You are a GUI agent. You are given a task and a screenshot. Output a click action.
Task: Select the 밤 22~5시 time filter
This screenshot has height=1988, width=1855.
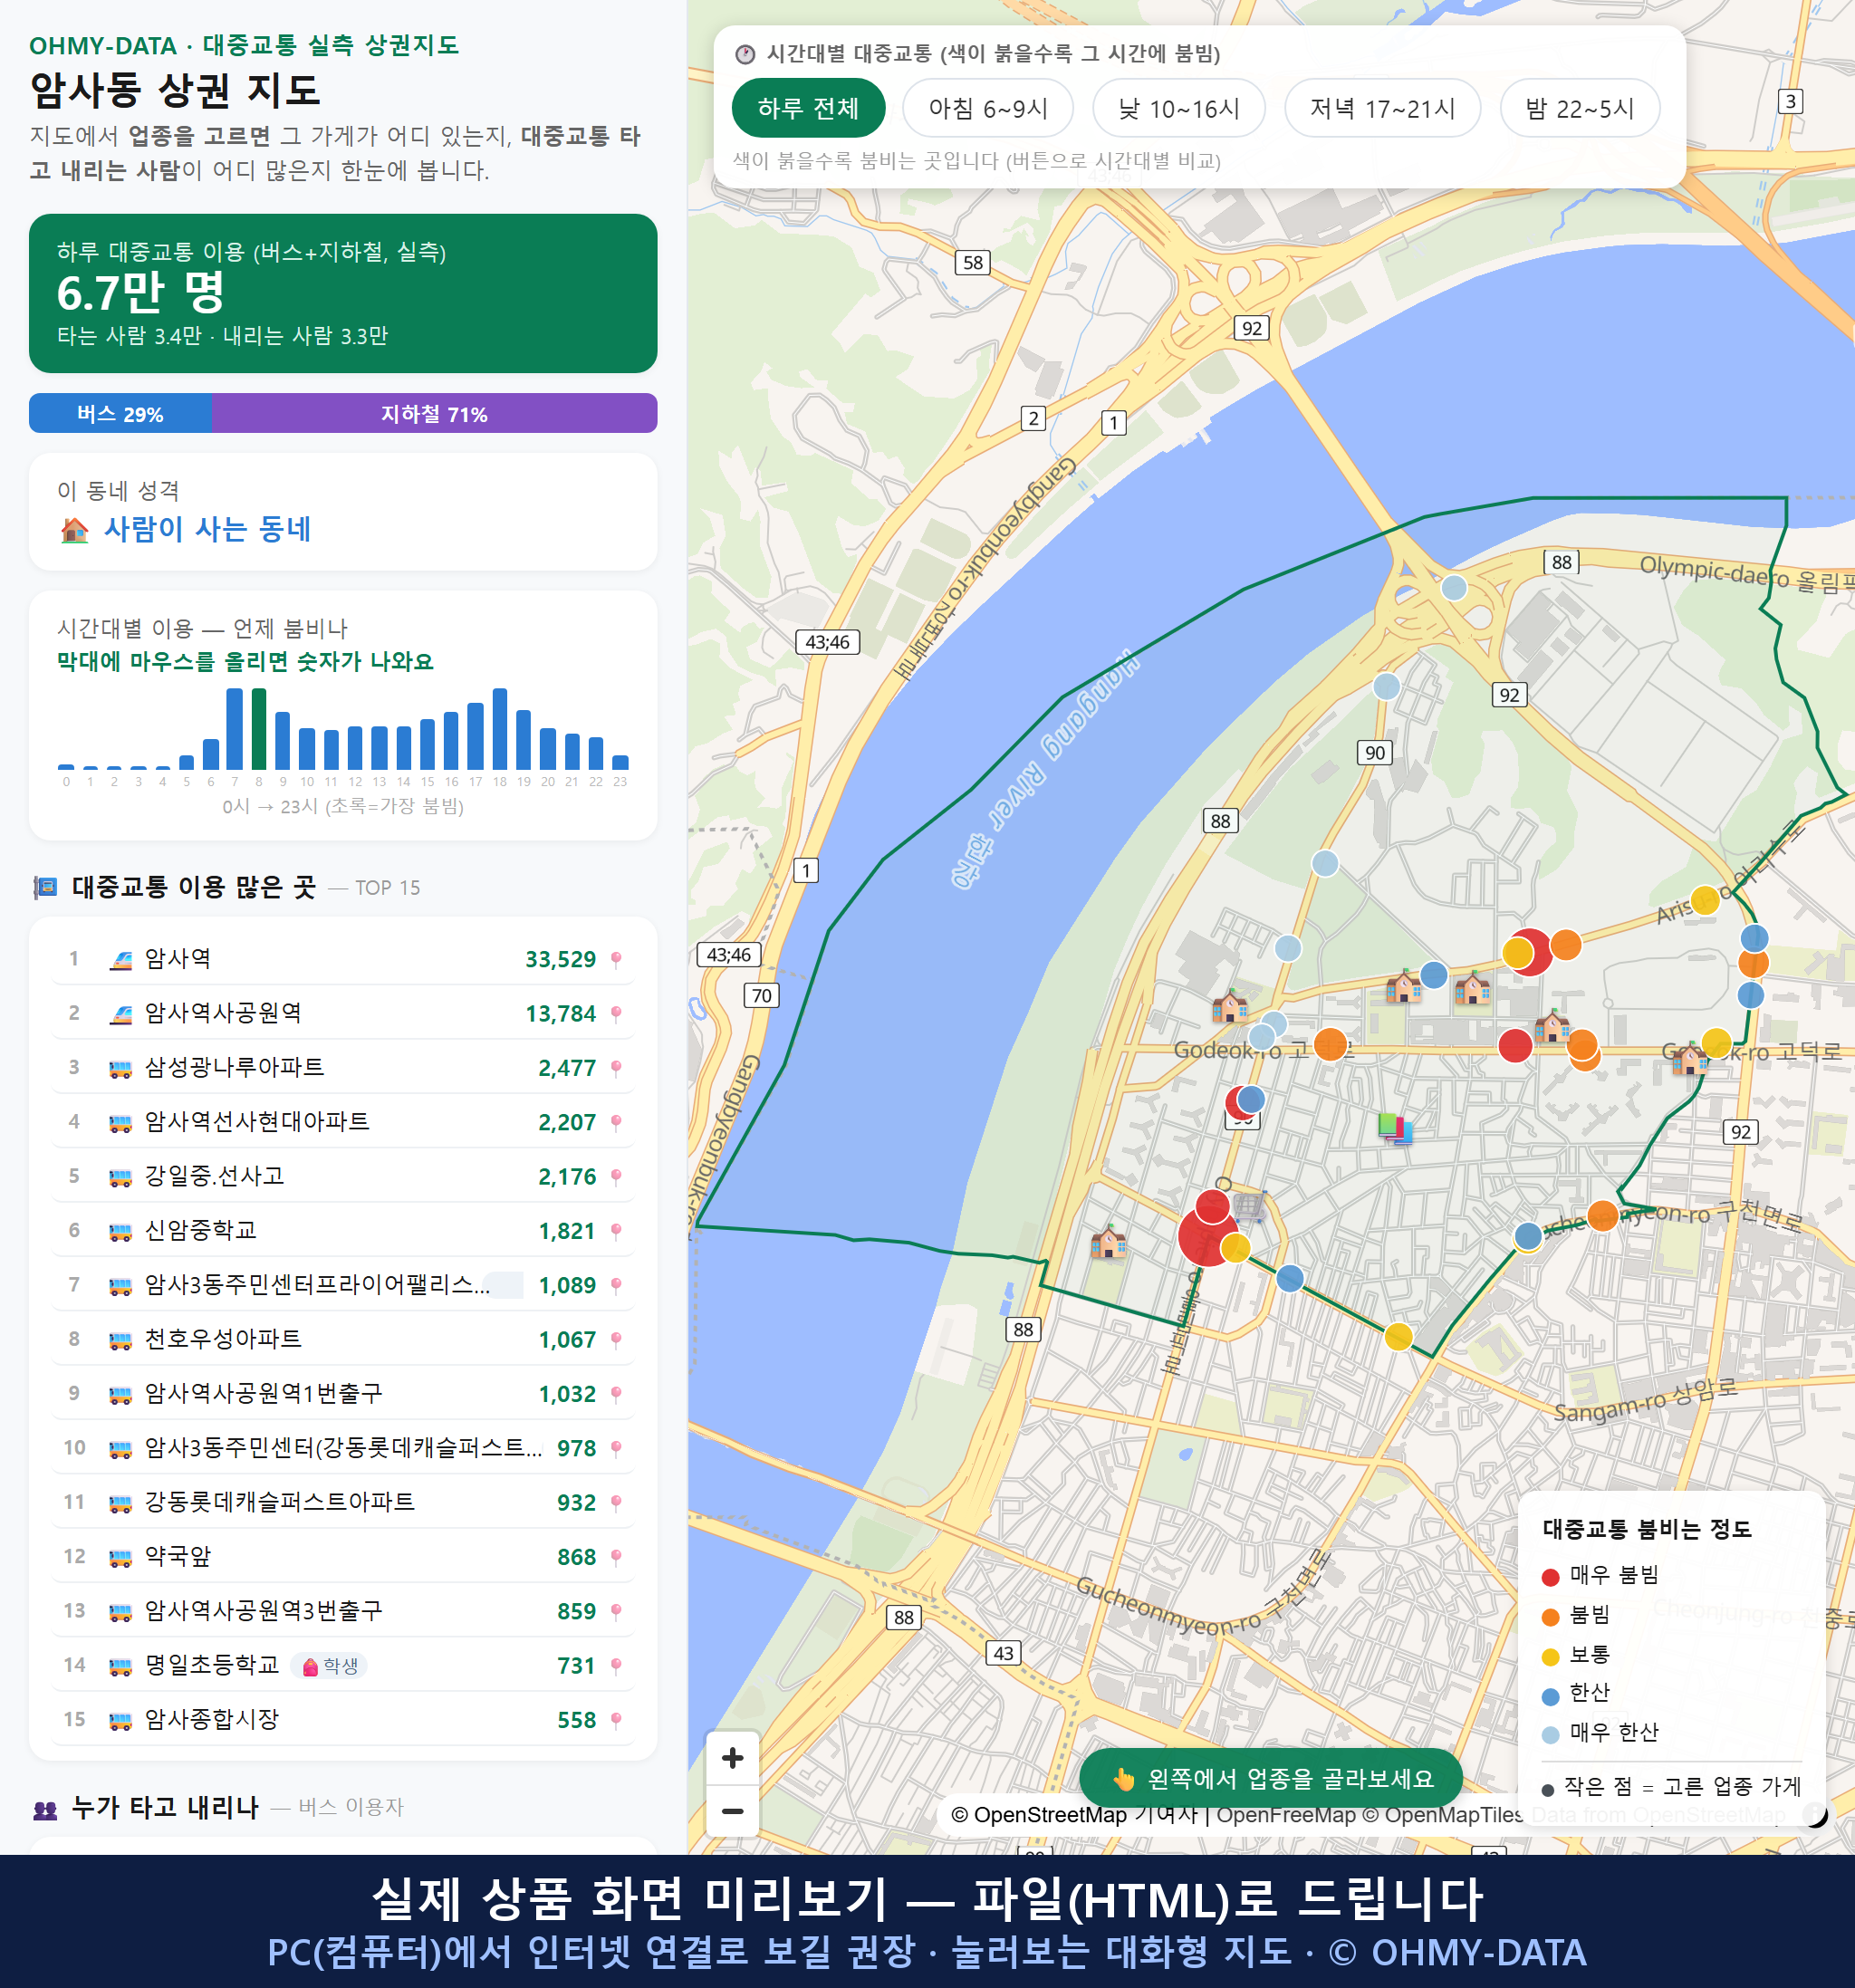[1579, 108]
